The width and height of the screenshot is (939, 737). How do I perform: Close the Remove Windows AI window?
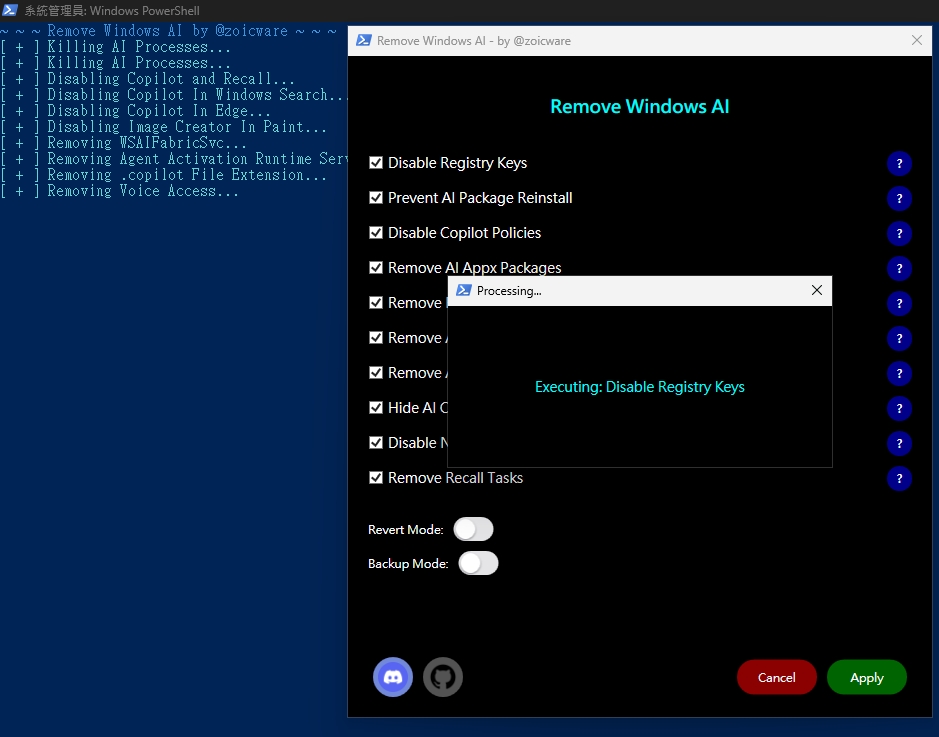(x=917, y=41)
